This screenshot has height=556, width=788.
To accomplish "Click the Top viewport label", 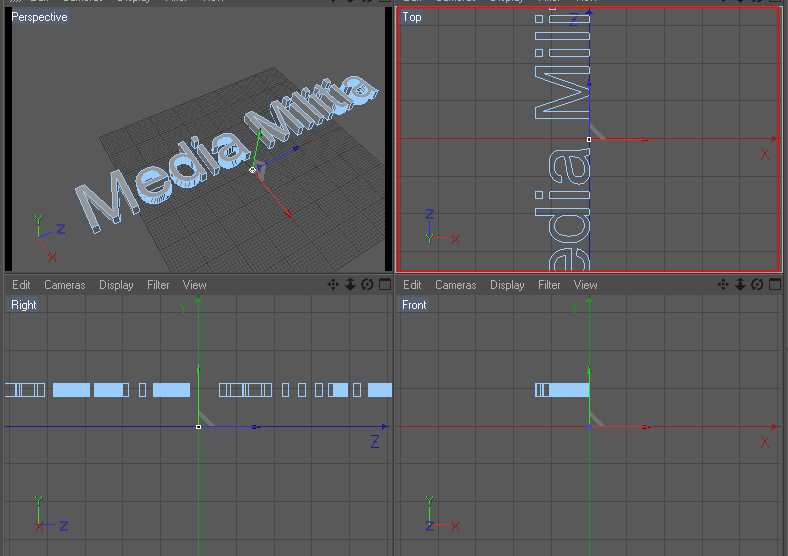I will [412, 17].
